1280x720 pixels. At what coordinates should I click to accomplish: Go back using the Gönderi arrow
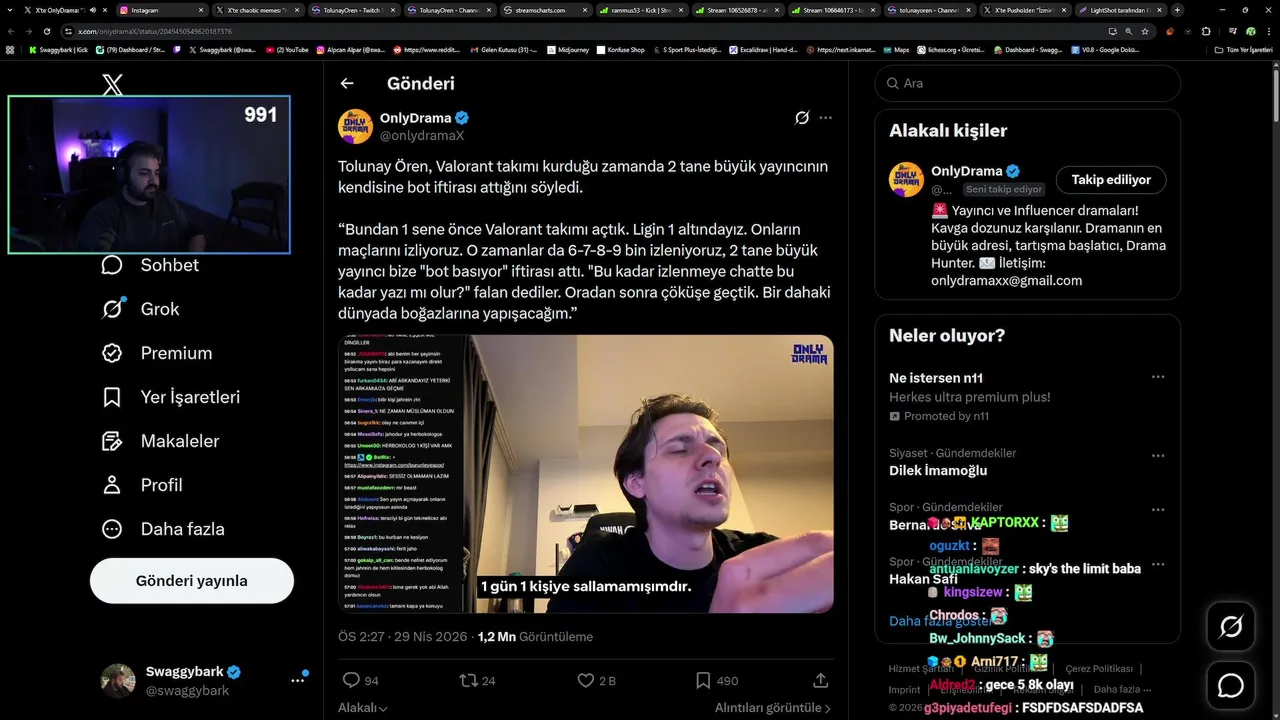(347, 84)
